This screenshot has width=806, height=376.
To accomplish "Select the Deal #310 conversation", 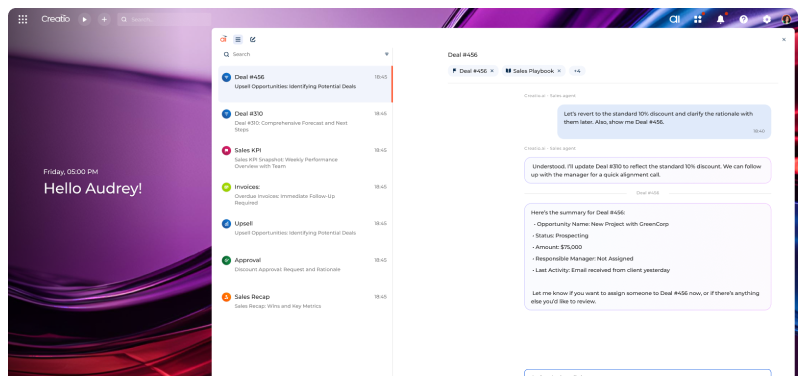I will (x=305, y=121).
